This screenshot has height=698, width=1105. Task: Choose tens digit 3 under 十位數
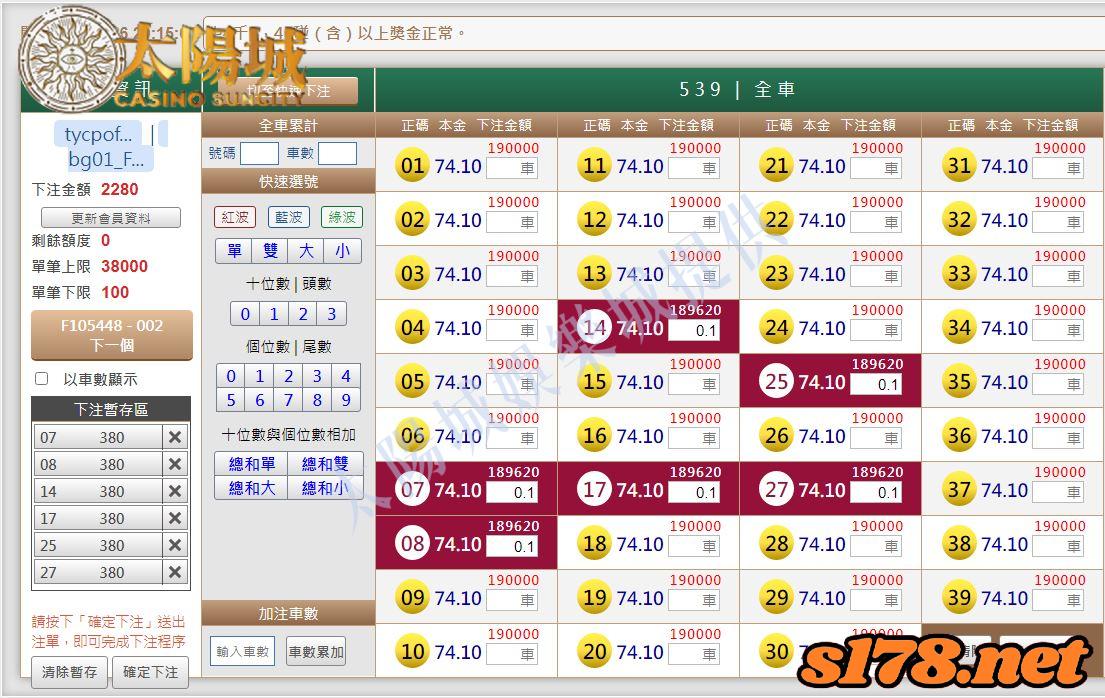coord(331,314)
